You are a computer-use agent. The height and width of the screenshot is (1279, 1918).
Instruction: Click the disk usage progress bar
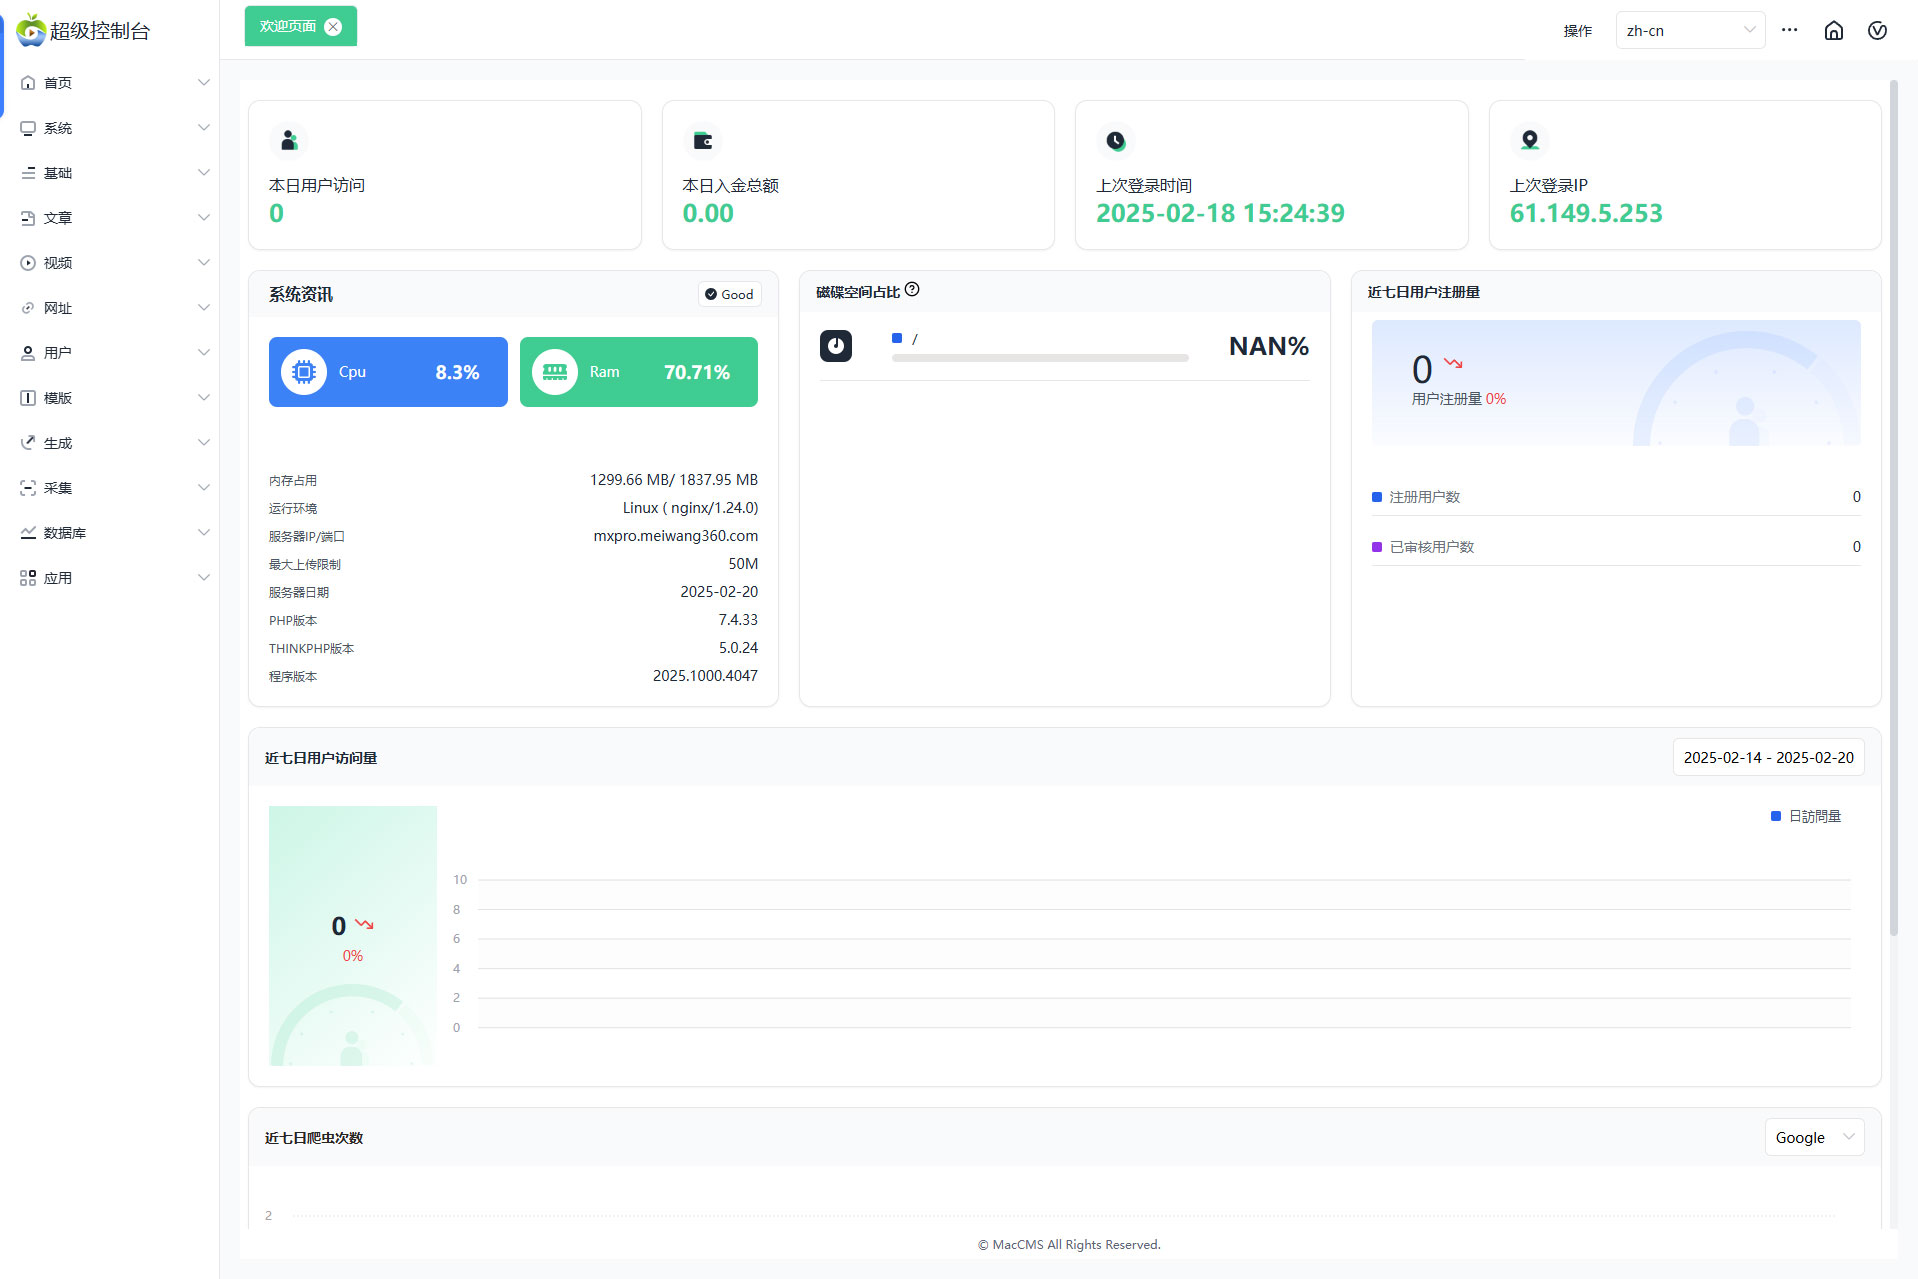pos(1040,357)
